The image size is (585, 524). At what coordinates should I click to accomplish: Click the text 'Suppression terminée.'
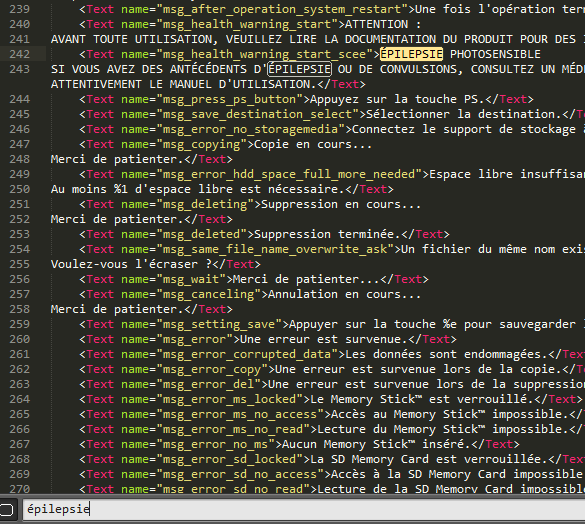328,234
